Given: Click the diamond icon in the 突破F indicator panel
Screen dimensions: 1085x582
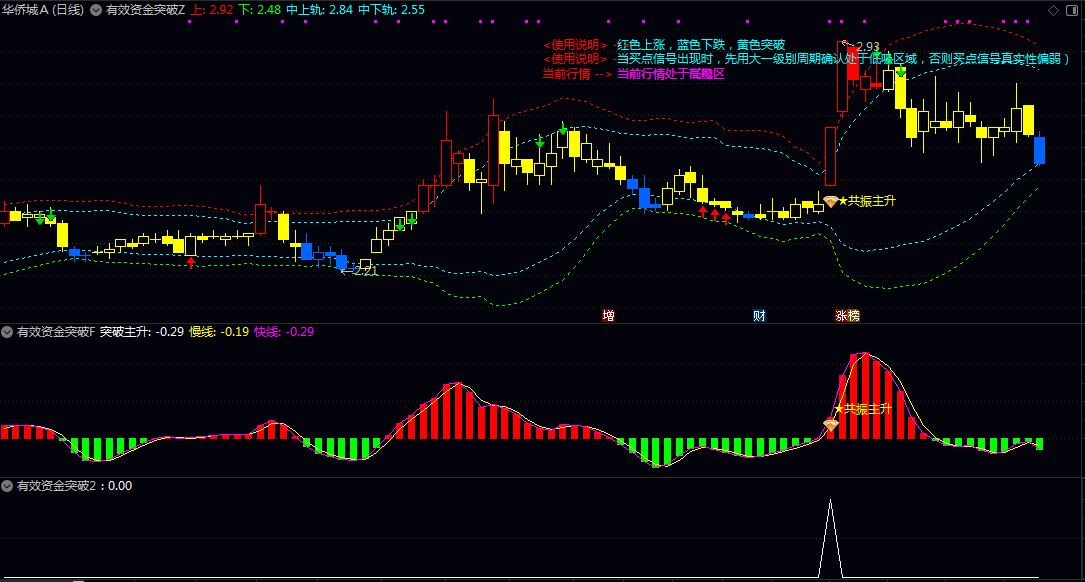Looking at the screenshot, I should coord(830,425).
